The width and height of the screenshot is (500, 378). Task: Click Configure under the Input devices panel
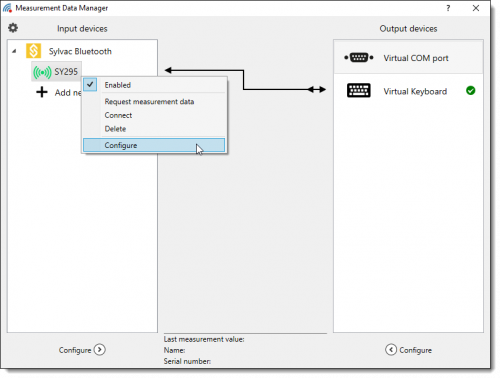[x=75, y=350]
